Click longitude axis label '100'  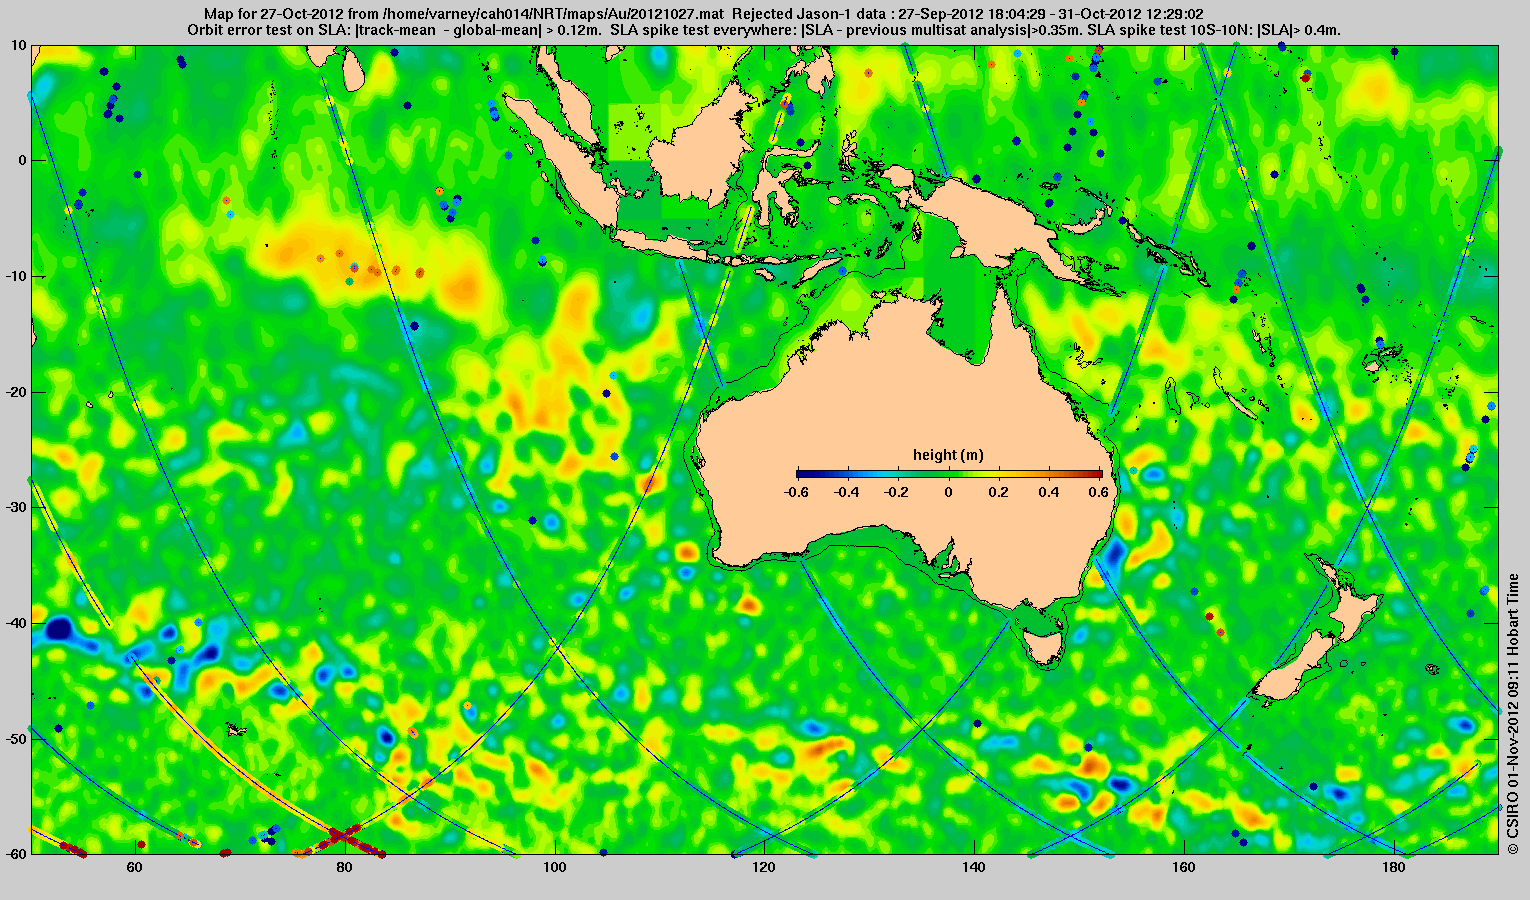pyautogui.click(x=554, y=867)
